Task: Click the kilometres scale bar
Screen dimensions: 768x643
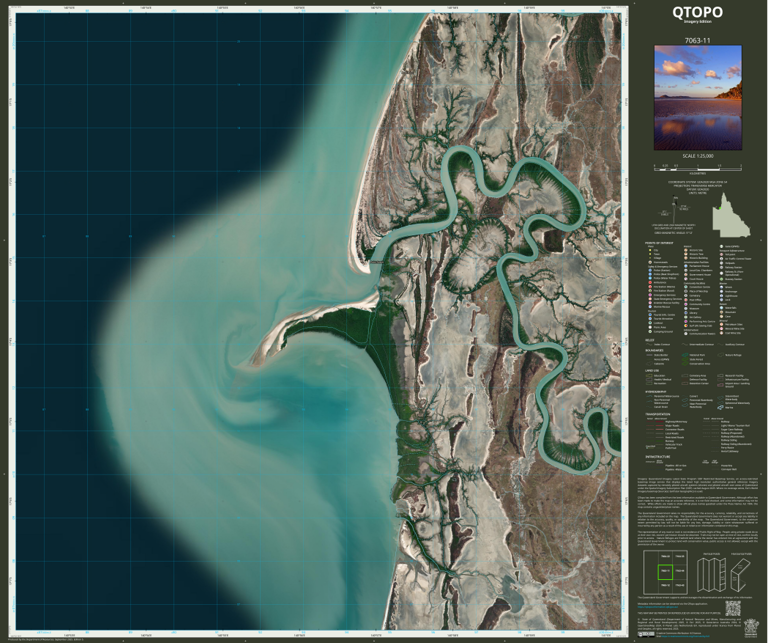Action: point(697,168)
